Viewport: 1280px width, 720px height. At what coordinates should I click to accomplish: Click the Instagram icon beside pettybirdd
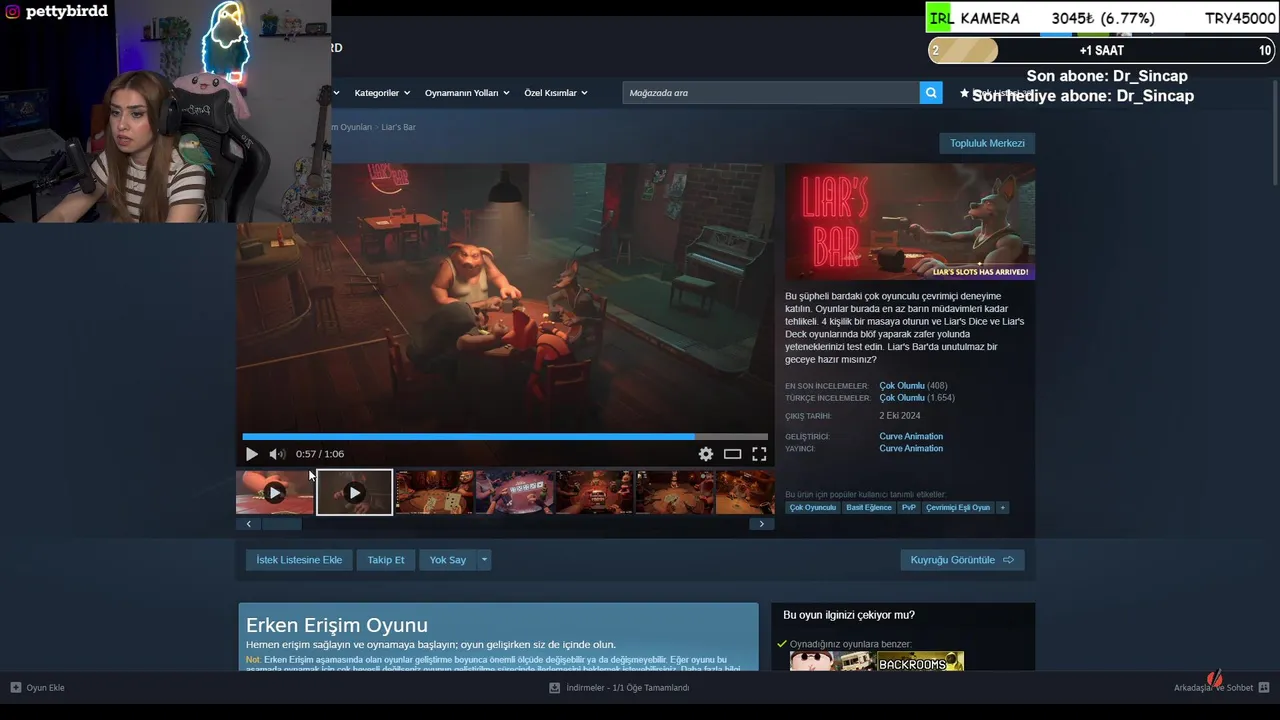(13, 12)
